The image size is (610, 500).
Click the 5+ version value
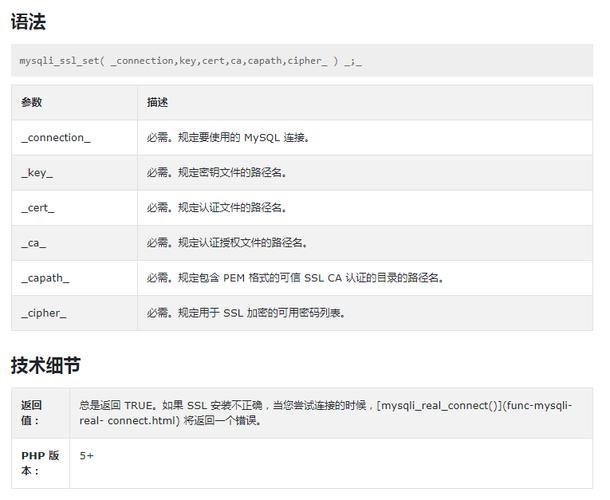coord(86,456)
